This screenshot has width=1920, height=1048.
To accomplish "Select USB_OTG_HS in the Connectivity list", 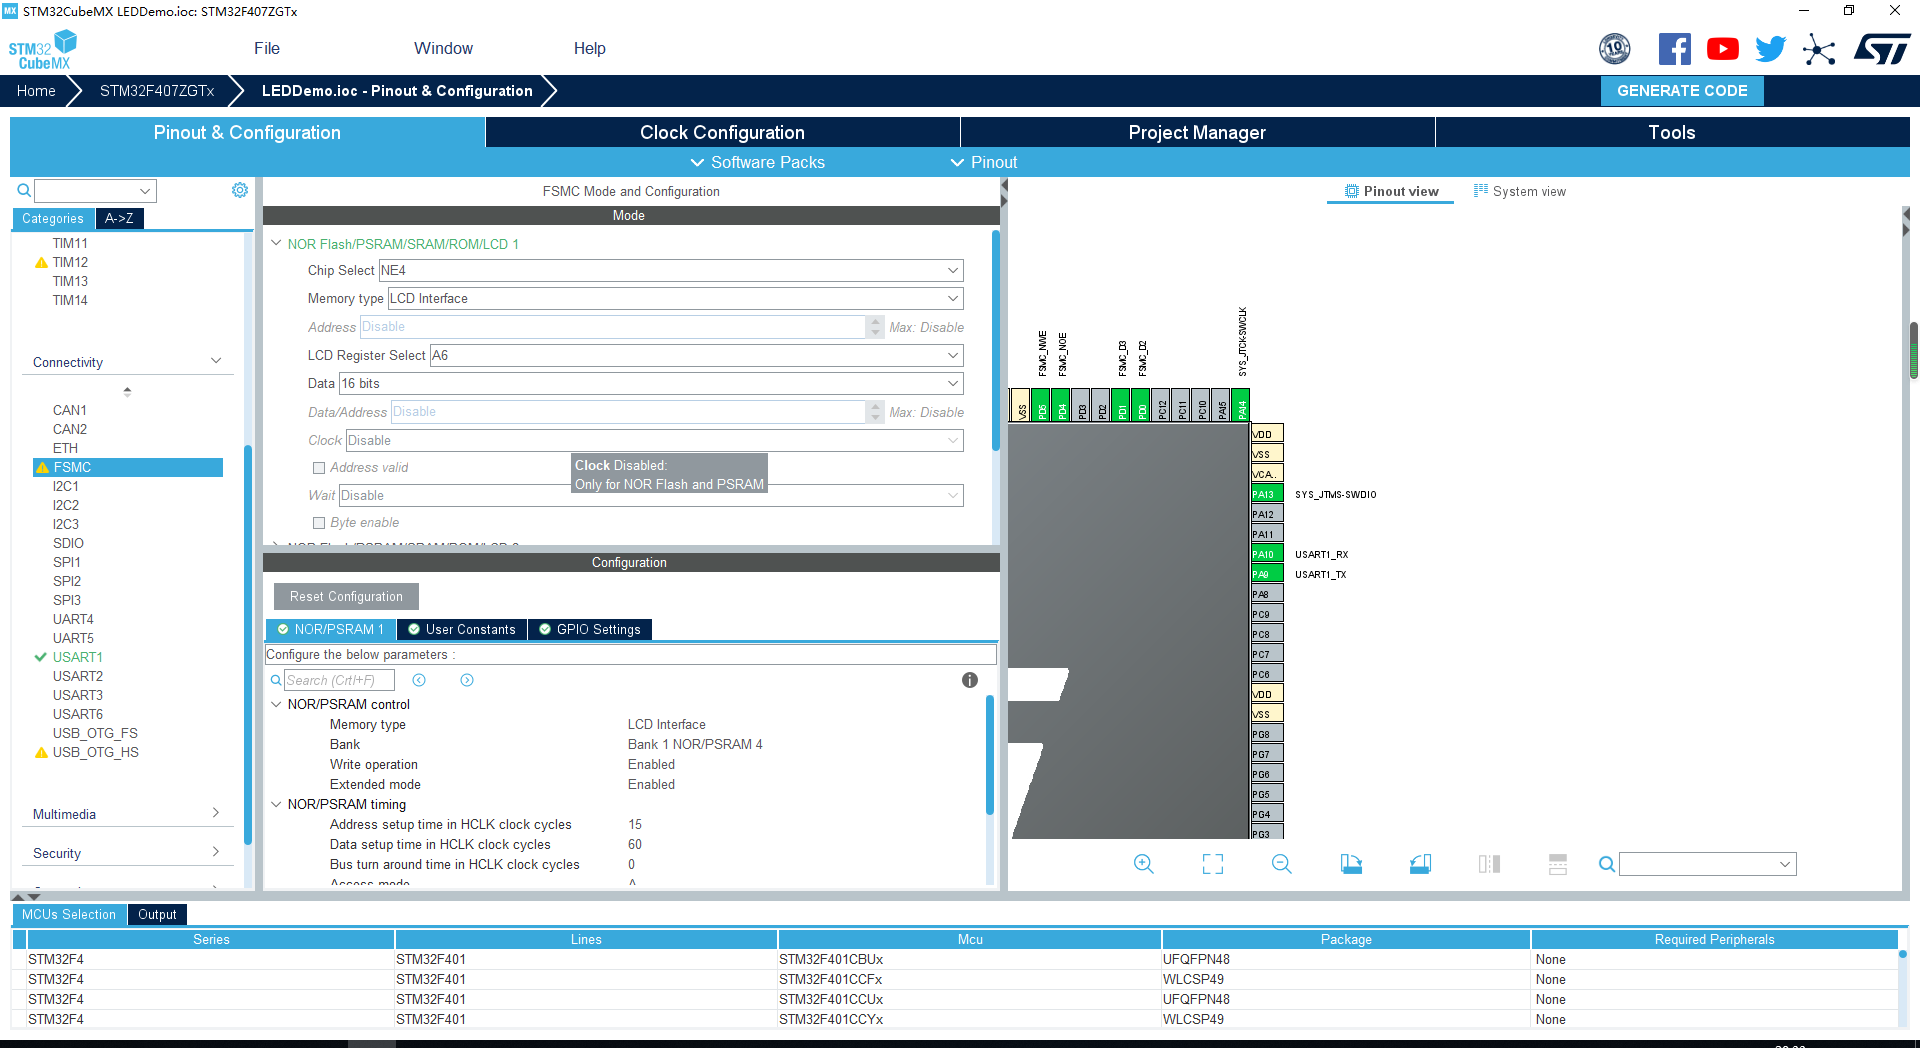I will point(95,752).
